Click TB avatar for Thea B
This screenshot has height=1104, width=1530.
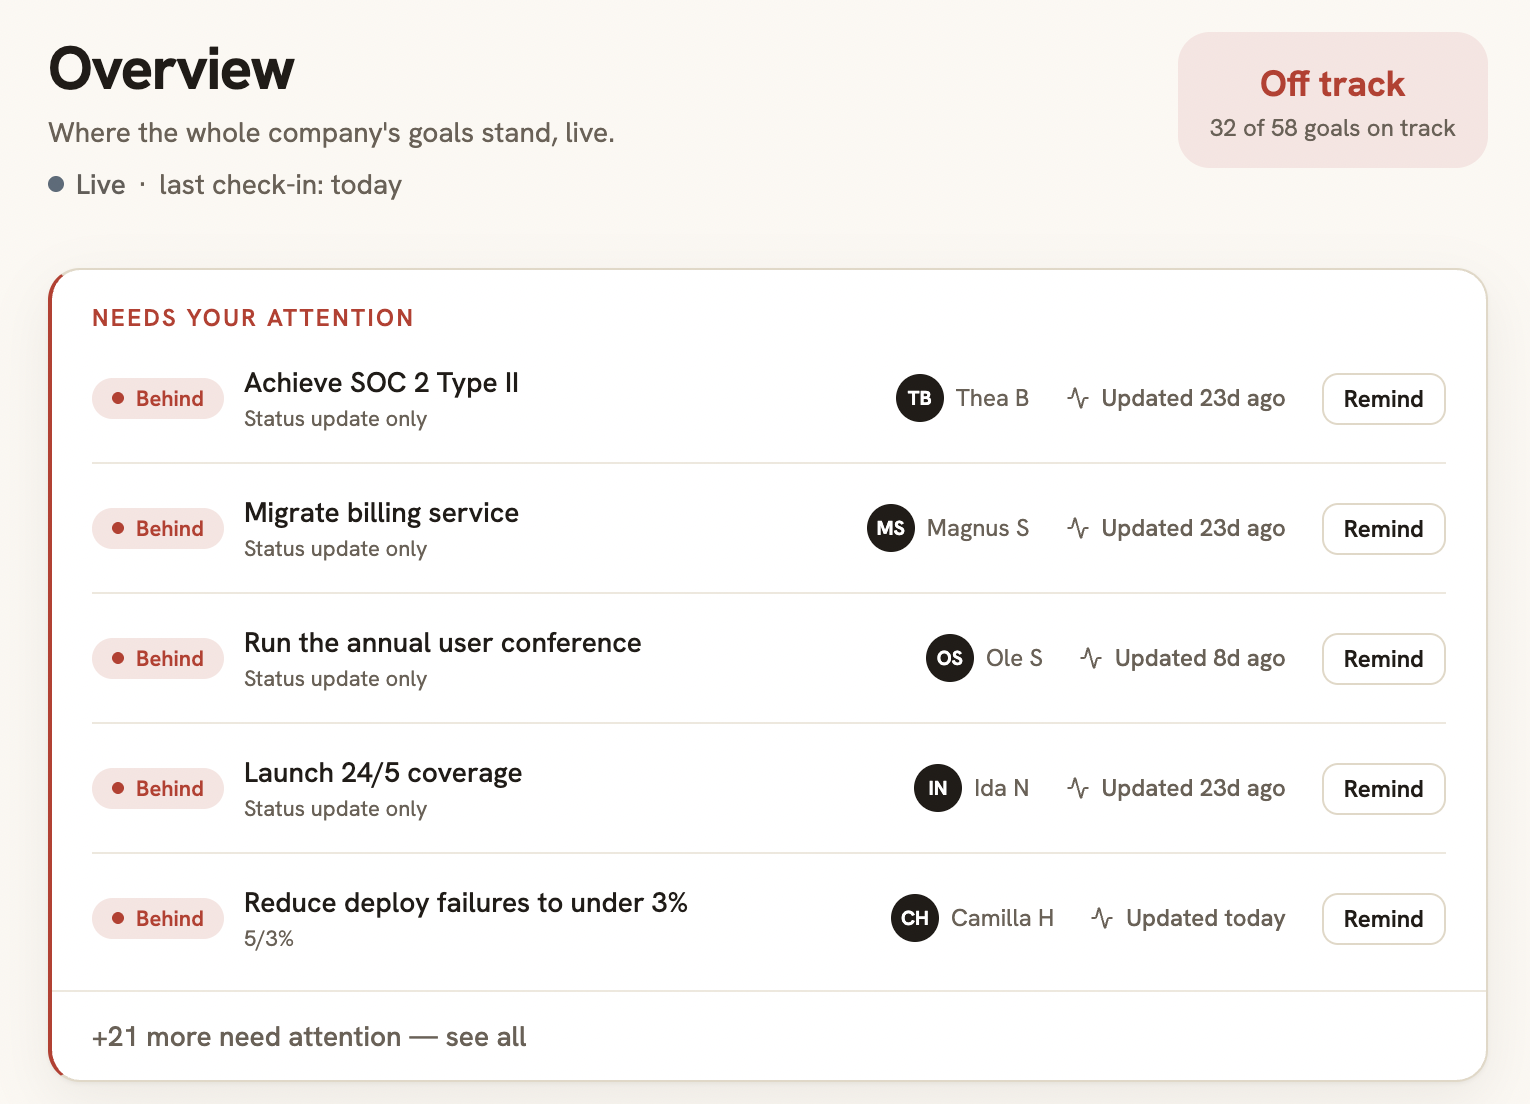point(920,398)
